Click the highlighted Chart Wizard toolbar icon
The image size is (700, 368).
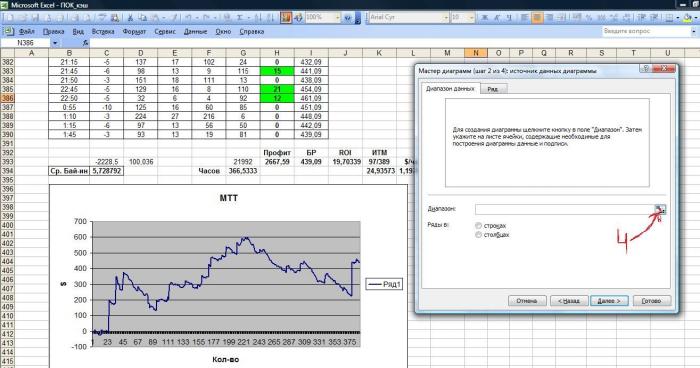click(286, 18)
